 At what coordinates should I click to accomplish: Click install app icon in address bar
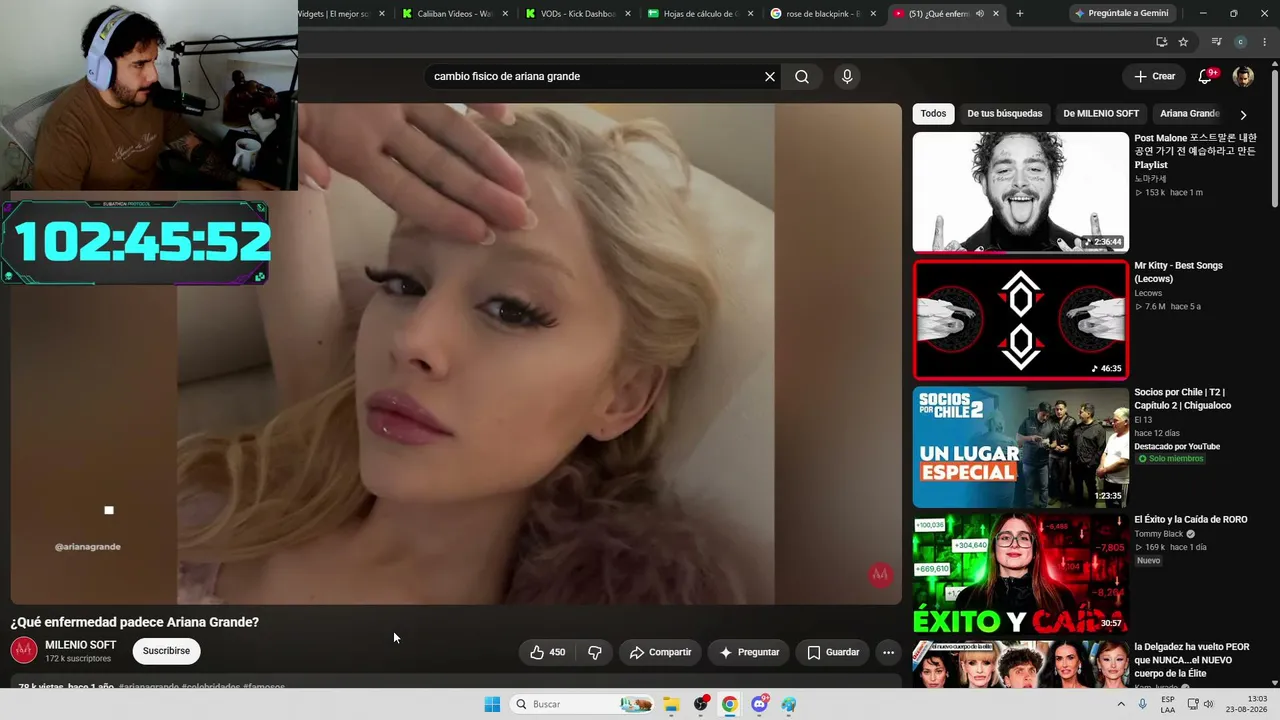(x=1161, y=42)
